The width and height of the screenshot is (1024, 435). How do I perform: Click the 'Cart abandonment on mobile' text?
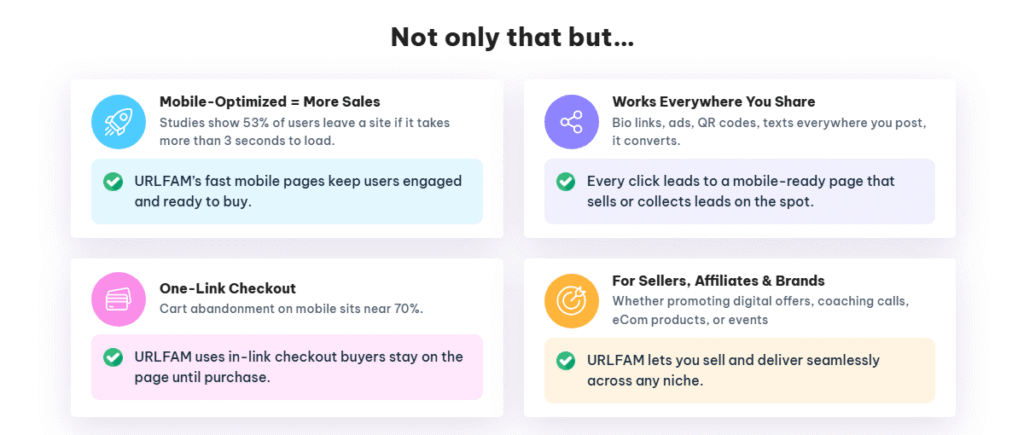(x=291, y=308)
